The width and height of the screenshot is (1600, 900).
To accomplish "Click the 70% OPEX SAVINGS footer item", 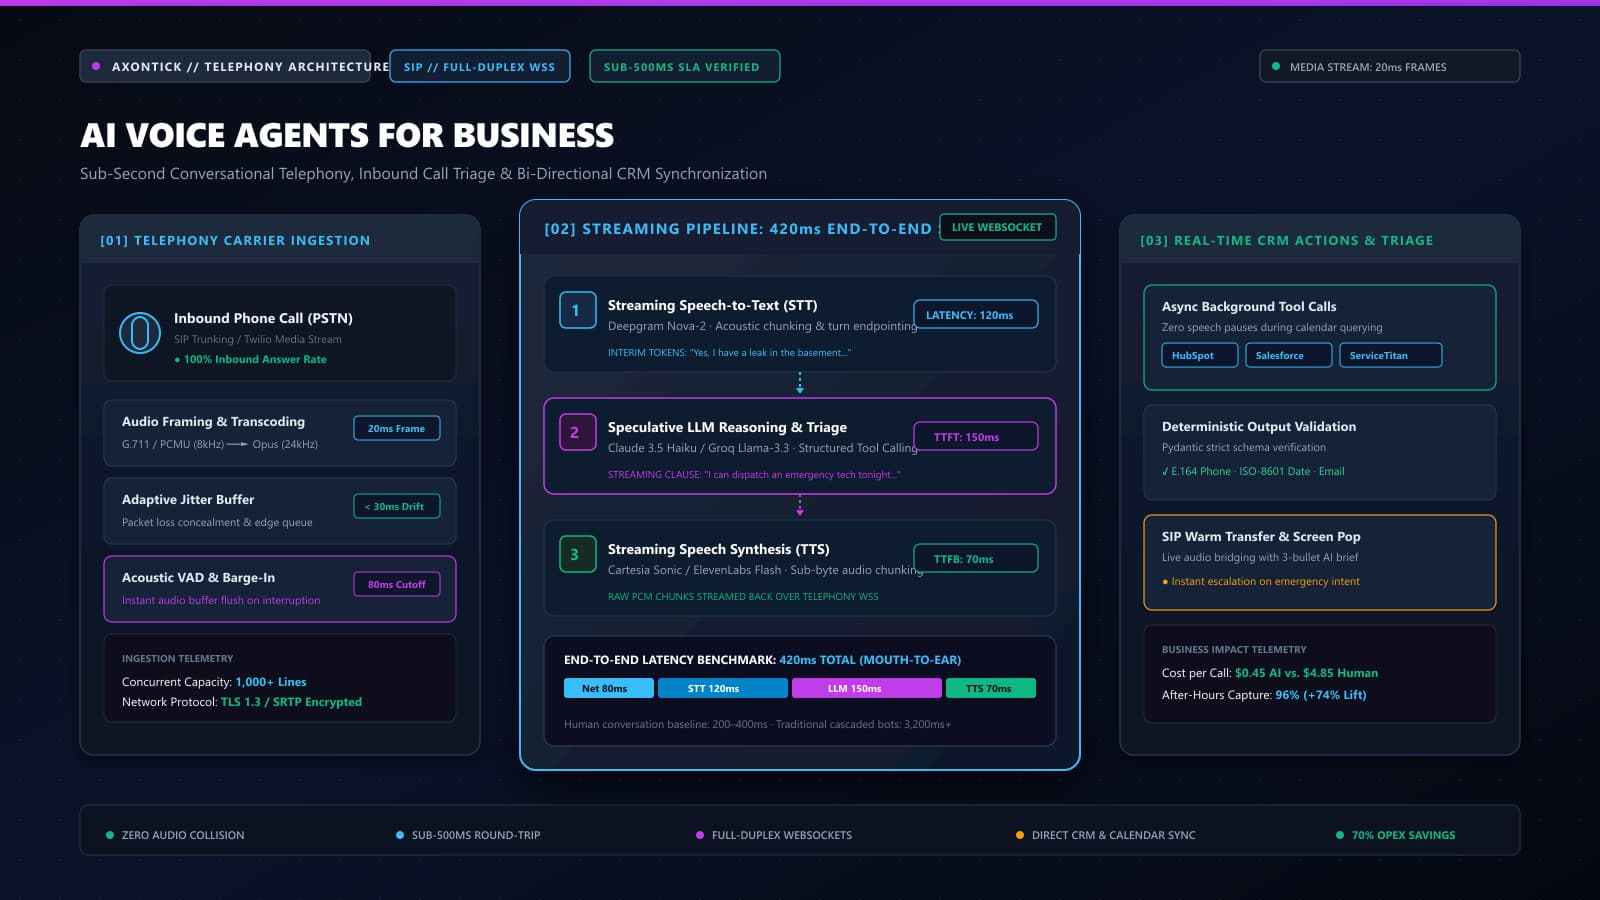I will coord(1395,835).
